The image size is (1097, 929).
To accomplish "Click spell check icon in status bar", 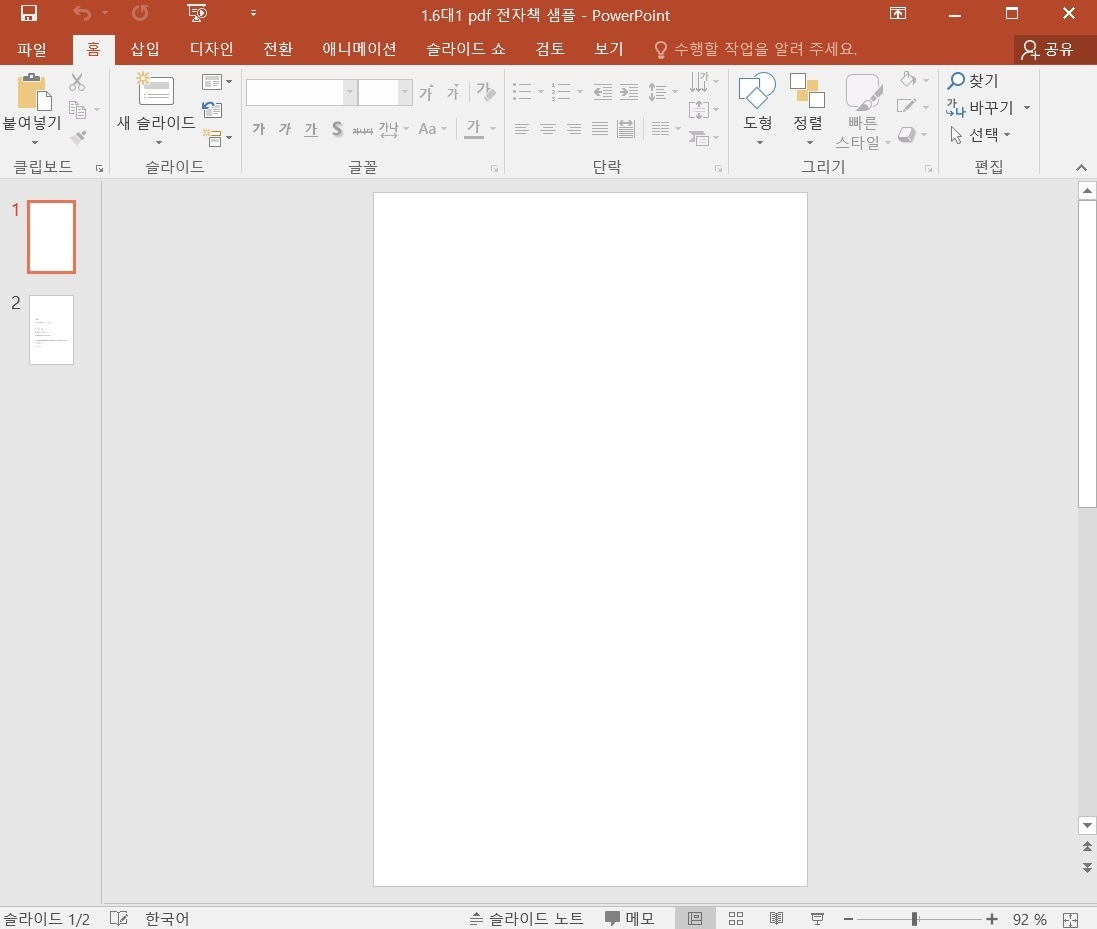I will (119, 919).
